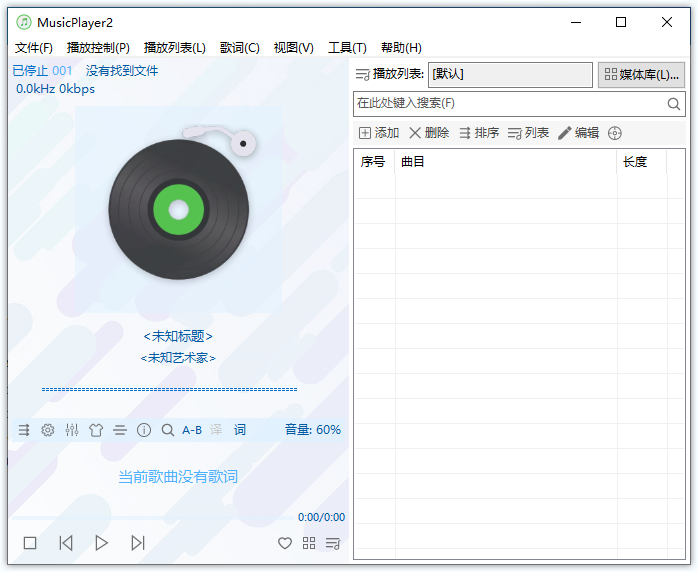Open the 列表 playlist options
This screenshot has width=698, height=572.
(x=528, y=133)
